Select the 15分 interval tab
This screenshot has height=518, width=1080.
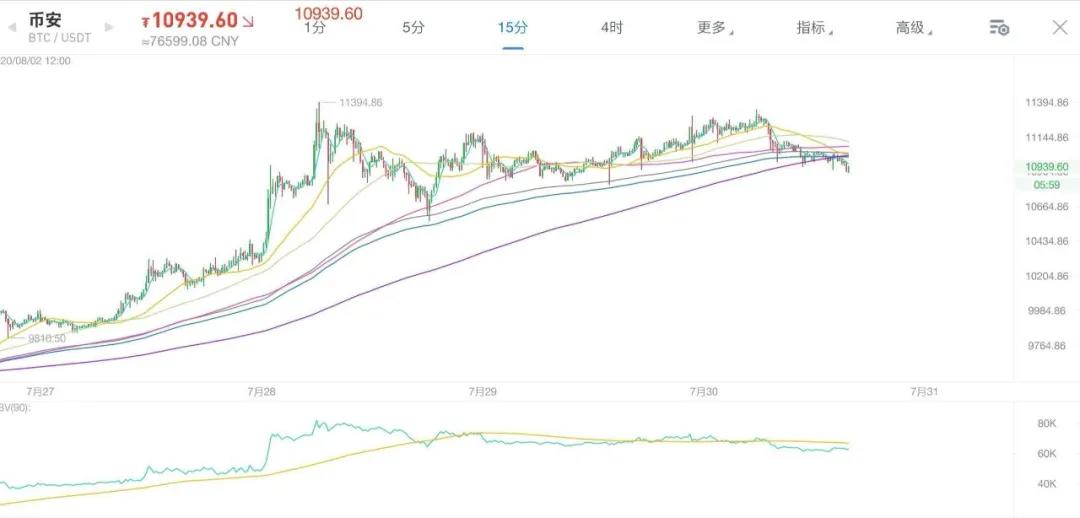(512, 28)
